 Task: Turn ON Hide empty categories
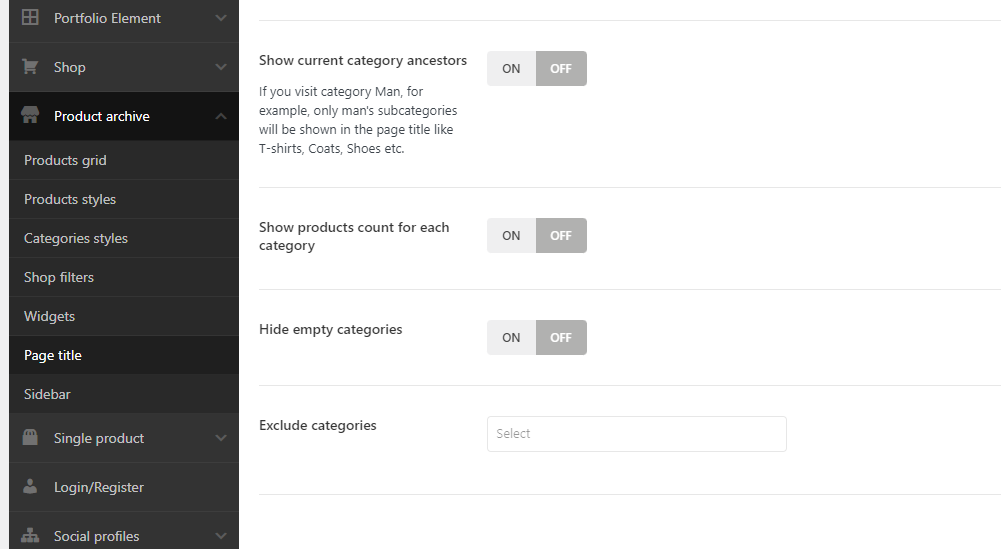point(511,338)
